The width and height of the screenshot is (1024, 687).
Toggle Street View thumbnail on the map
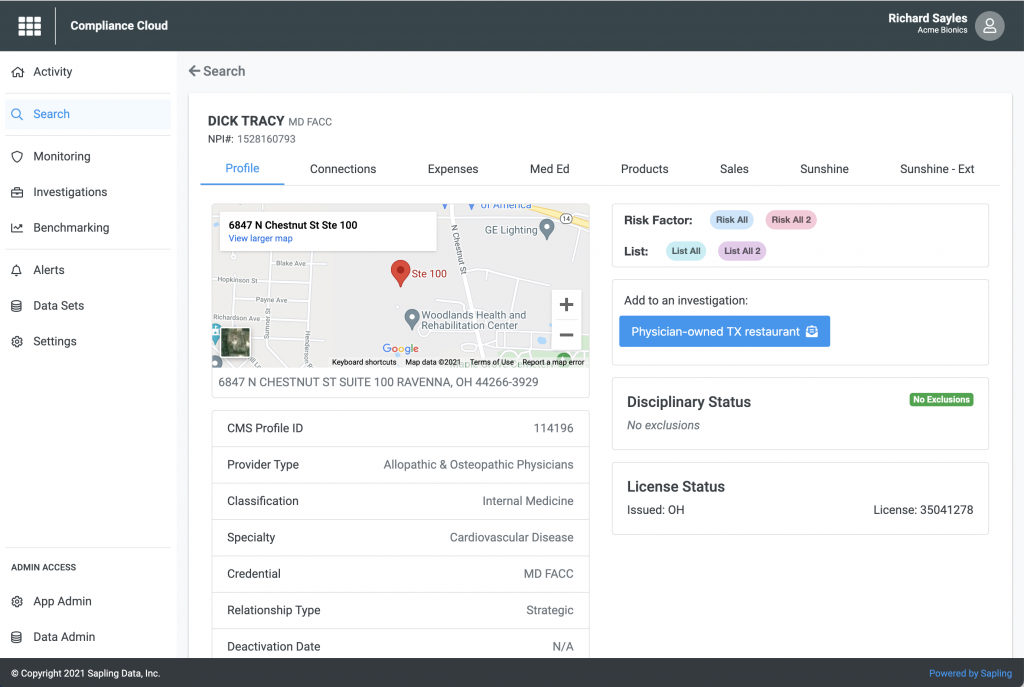[234, 341]
